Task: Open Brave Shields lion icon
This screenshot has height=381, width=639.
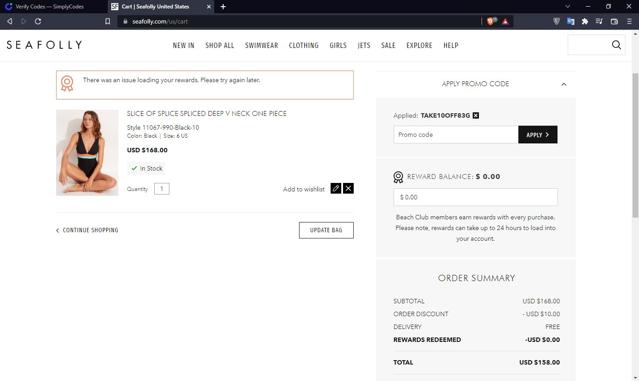Action: (491, 21)
